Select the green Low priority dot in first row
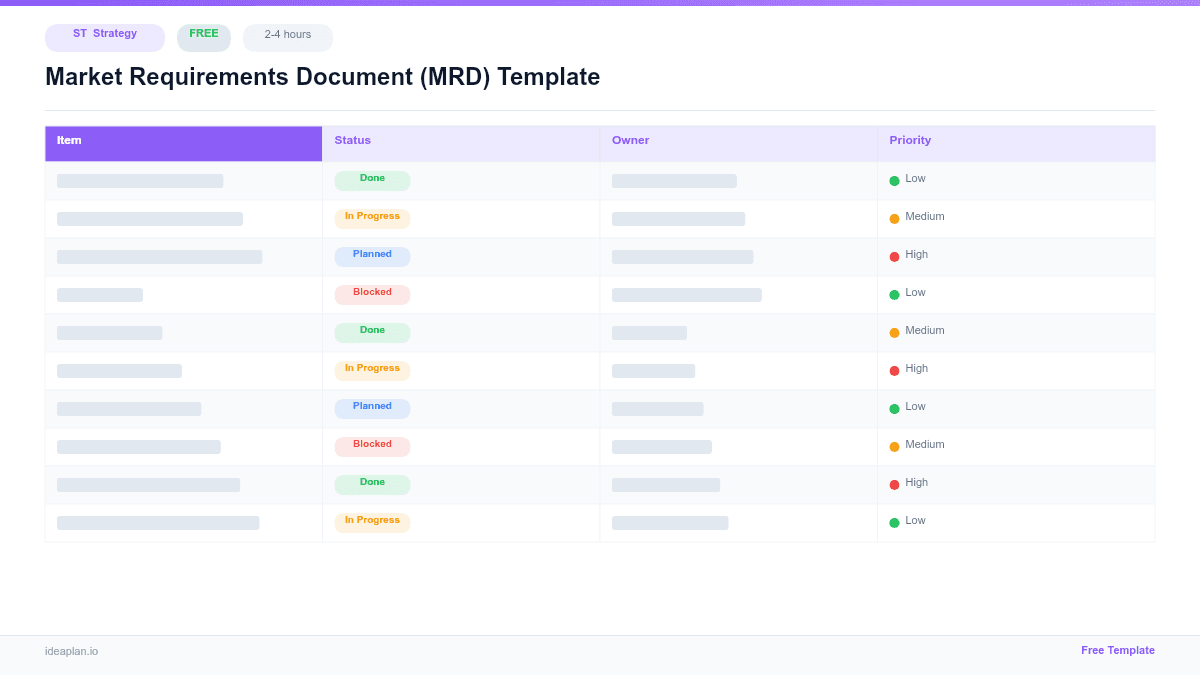 (895, 179)
